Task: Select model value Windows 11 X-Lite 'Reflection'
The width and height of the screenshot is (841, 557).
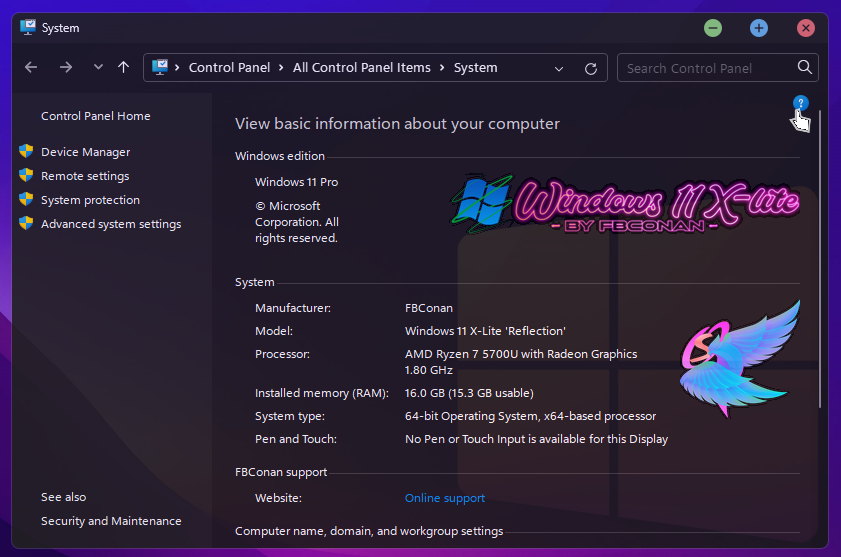Action: point(485,331)
